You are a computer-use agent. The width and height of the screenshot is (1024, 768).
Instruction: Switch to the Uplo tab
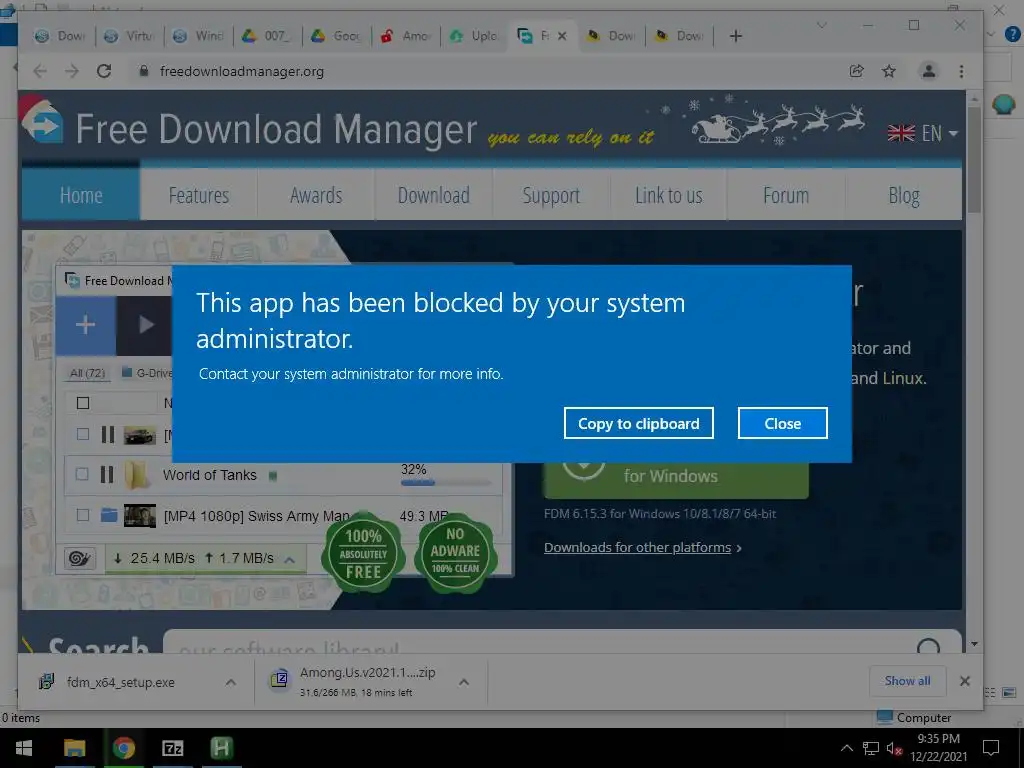pyautogui.click(x=475, y=36)
